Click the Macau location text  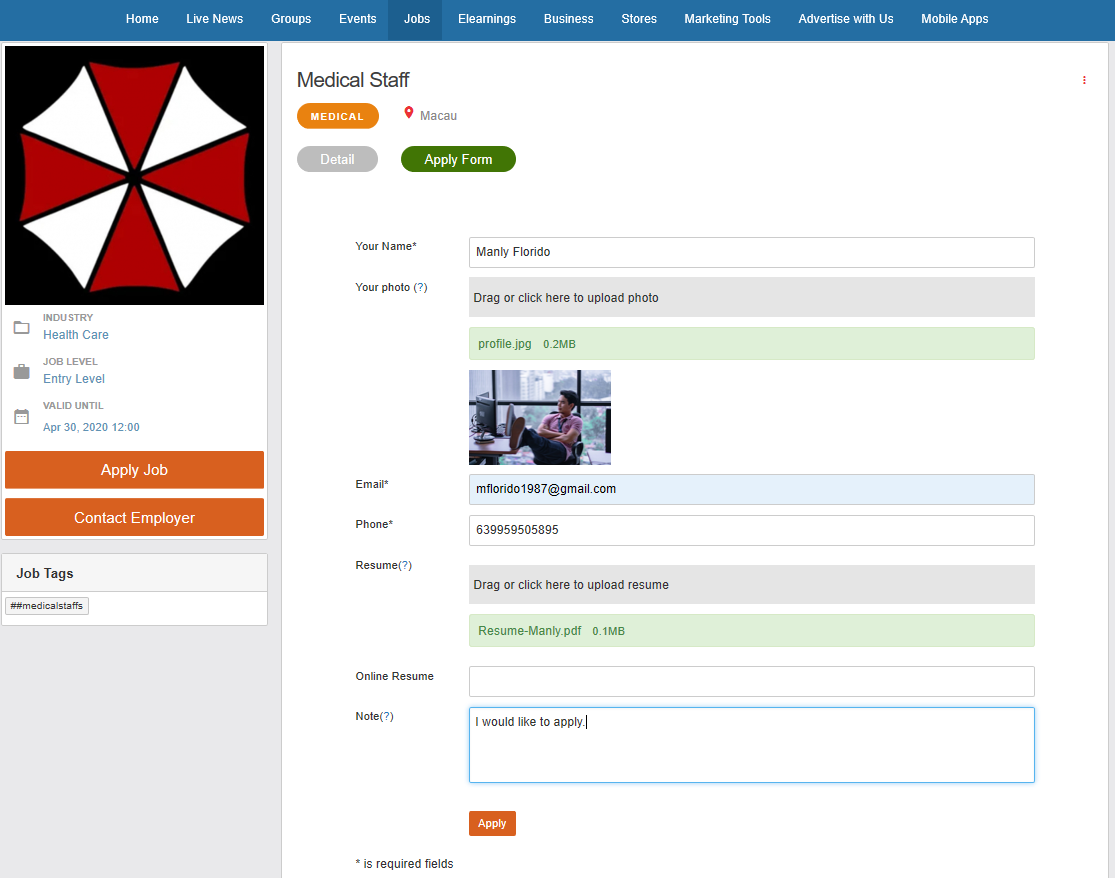(x=438, y=116)
